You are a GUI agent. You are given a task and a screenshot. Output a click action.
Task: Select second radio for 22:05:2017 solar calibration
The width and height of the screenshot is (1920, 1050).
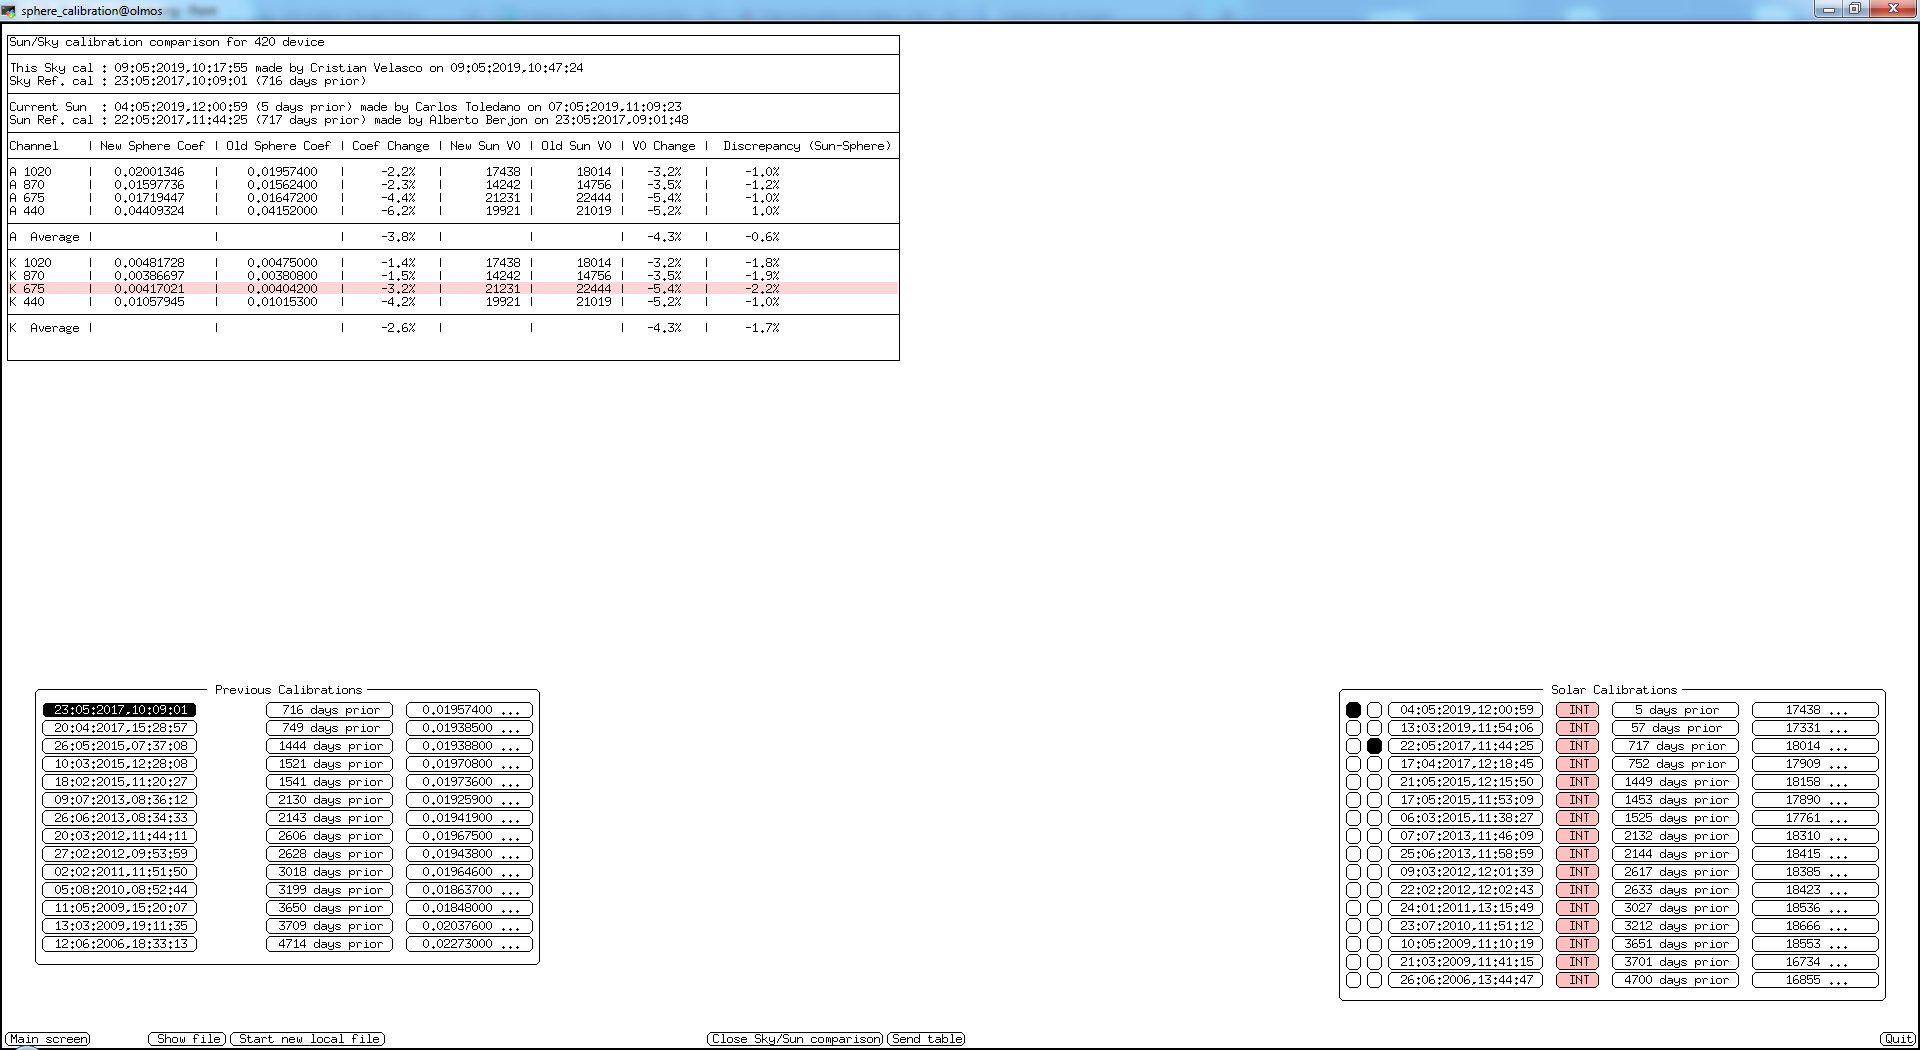[1374, 746]
